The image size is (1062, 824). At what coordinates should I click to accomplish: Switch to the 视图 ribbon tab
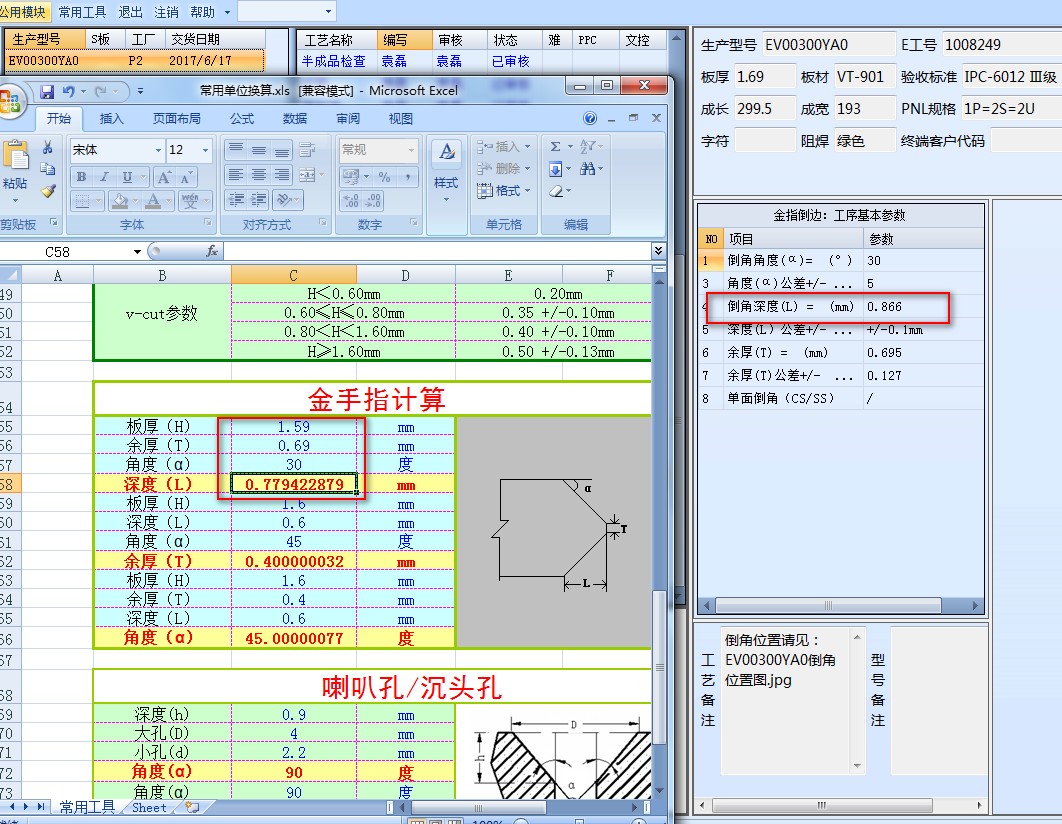coord(400,118)
